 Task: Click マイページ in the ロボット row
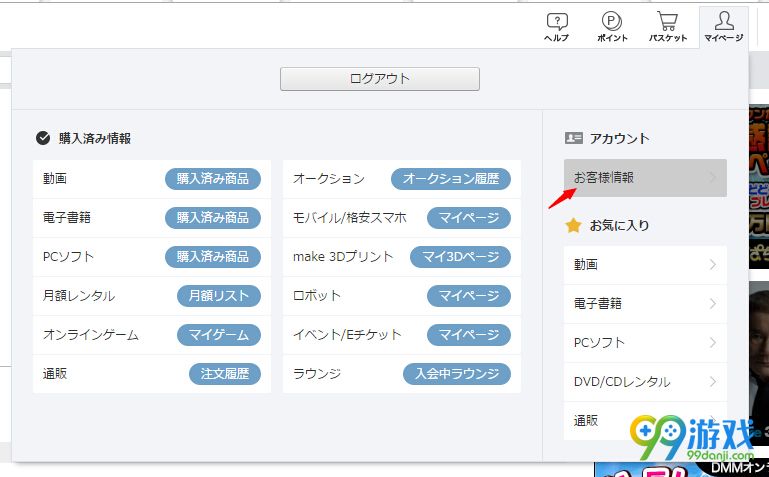tap(469, 296)
